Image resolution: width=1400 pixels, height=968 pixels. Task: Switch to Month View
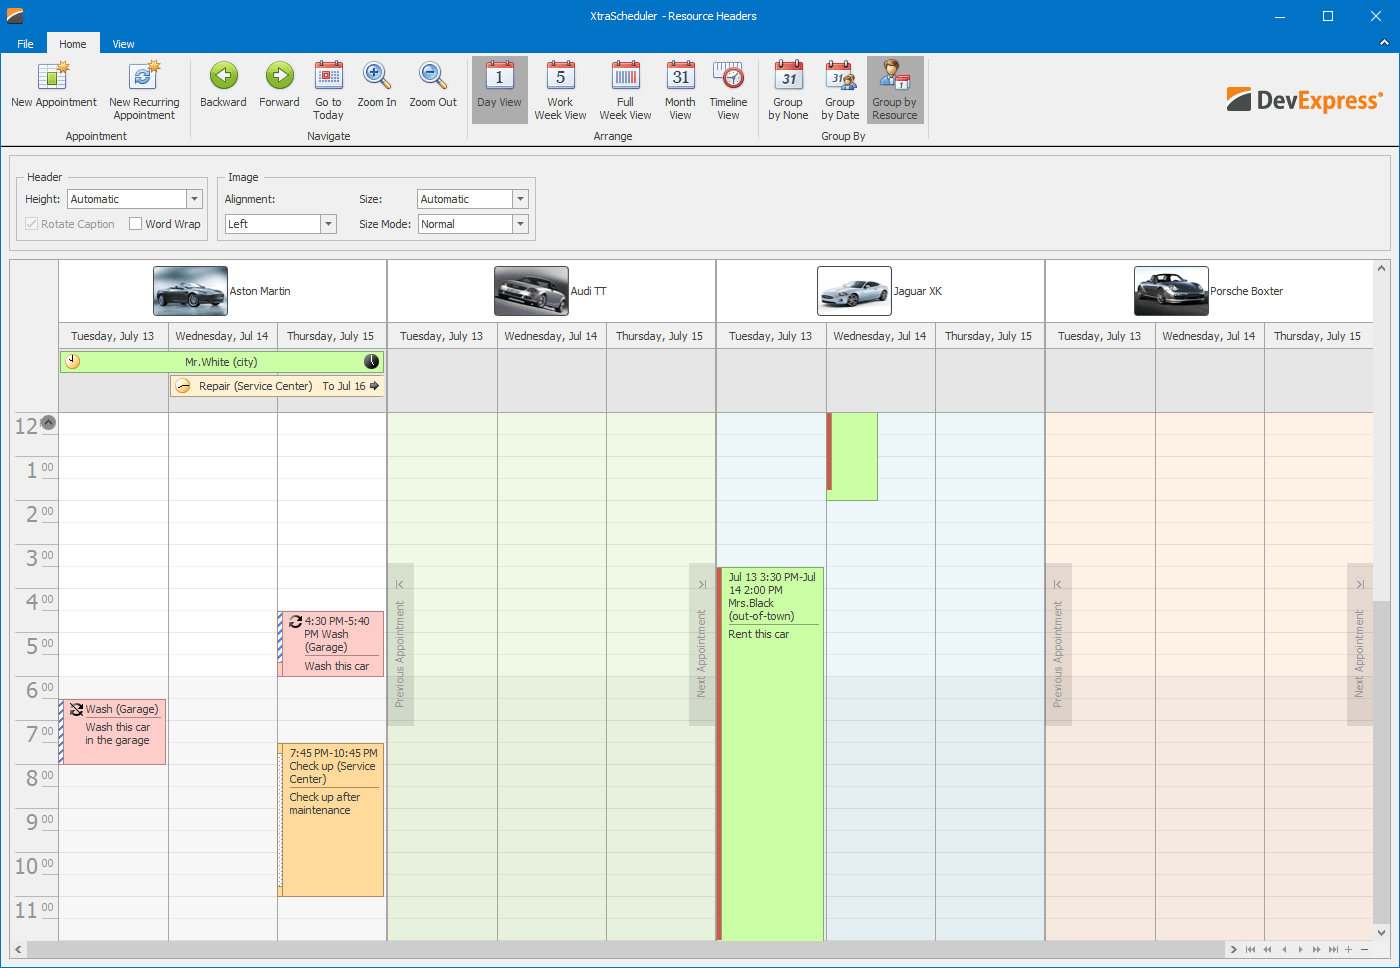680,90
